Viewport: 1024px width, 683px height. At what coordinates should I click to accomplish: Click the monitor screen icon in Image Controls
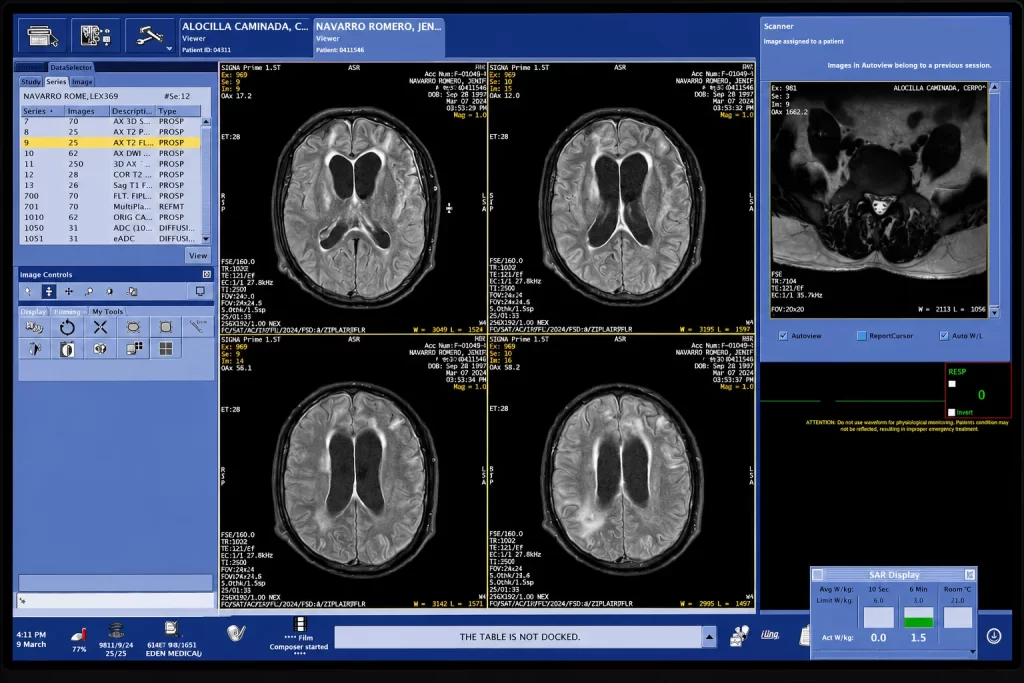point(200,292)
